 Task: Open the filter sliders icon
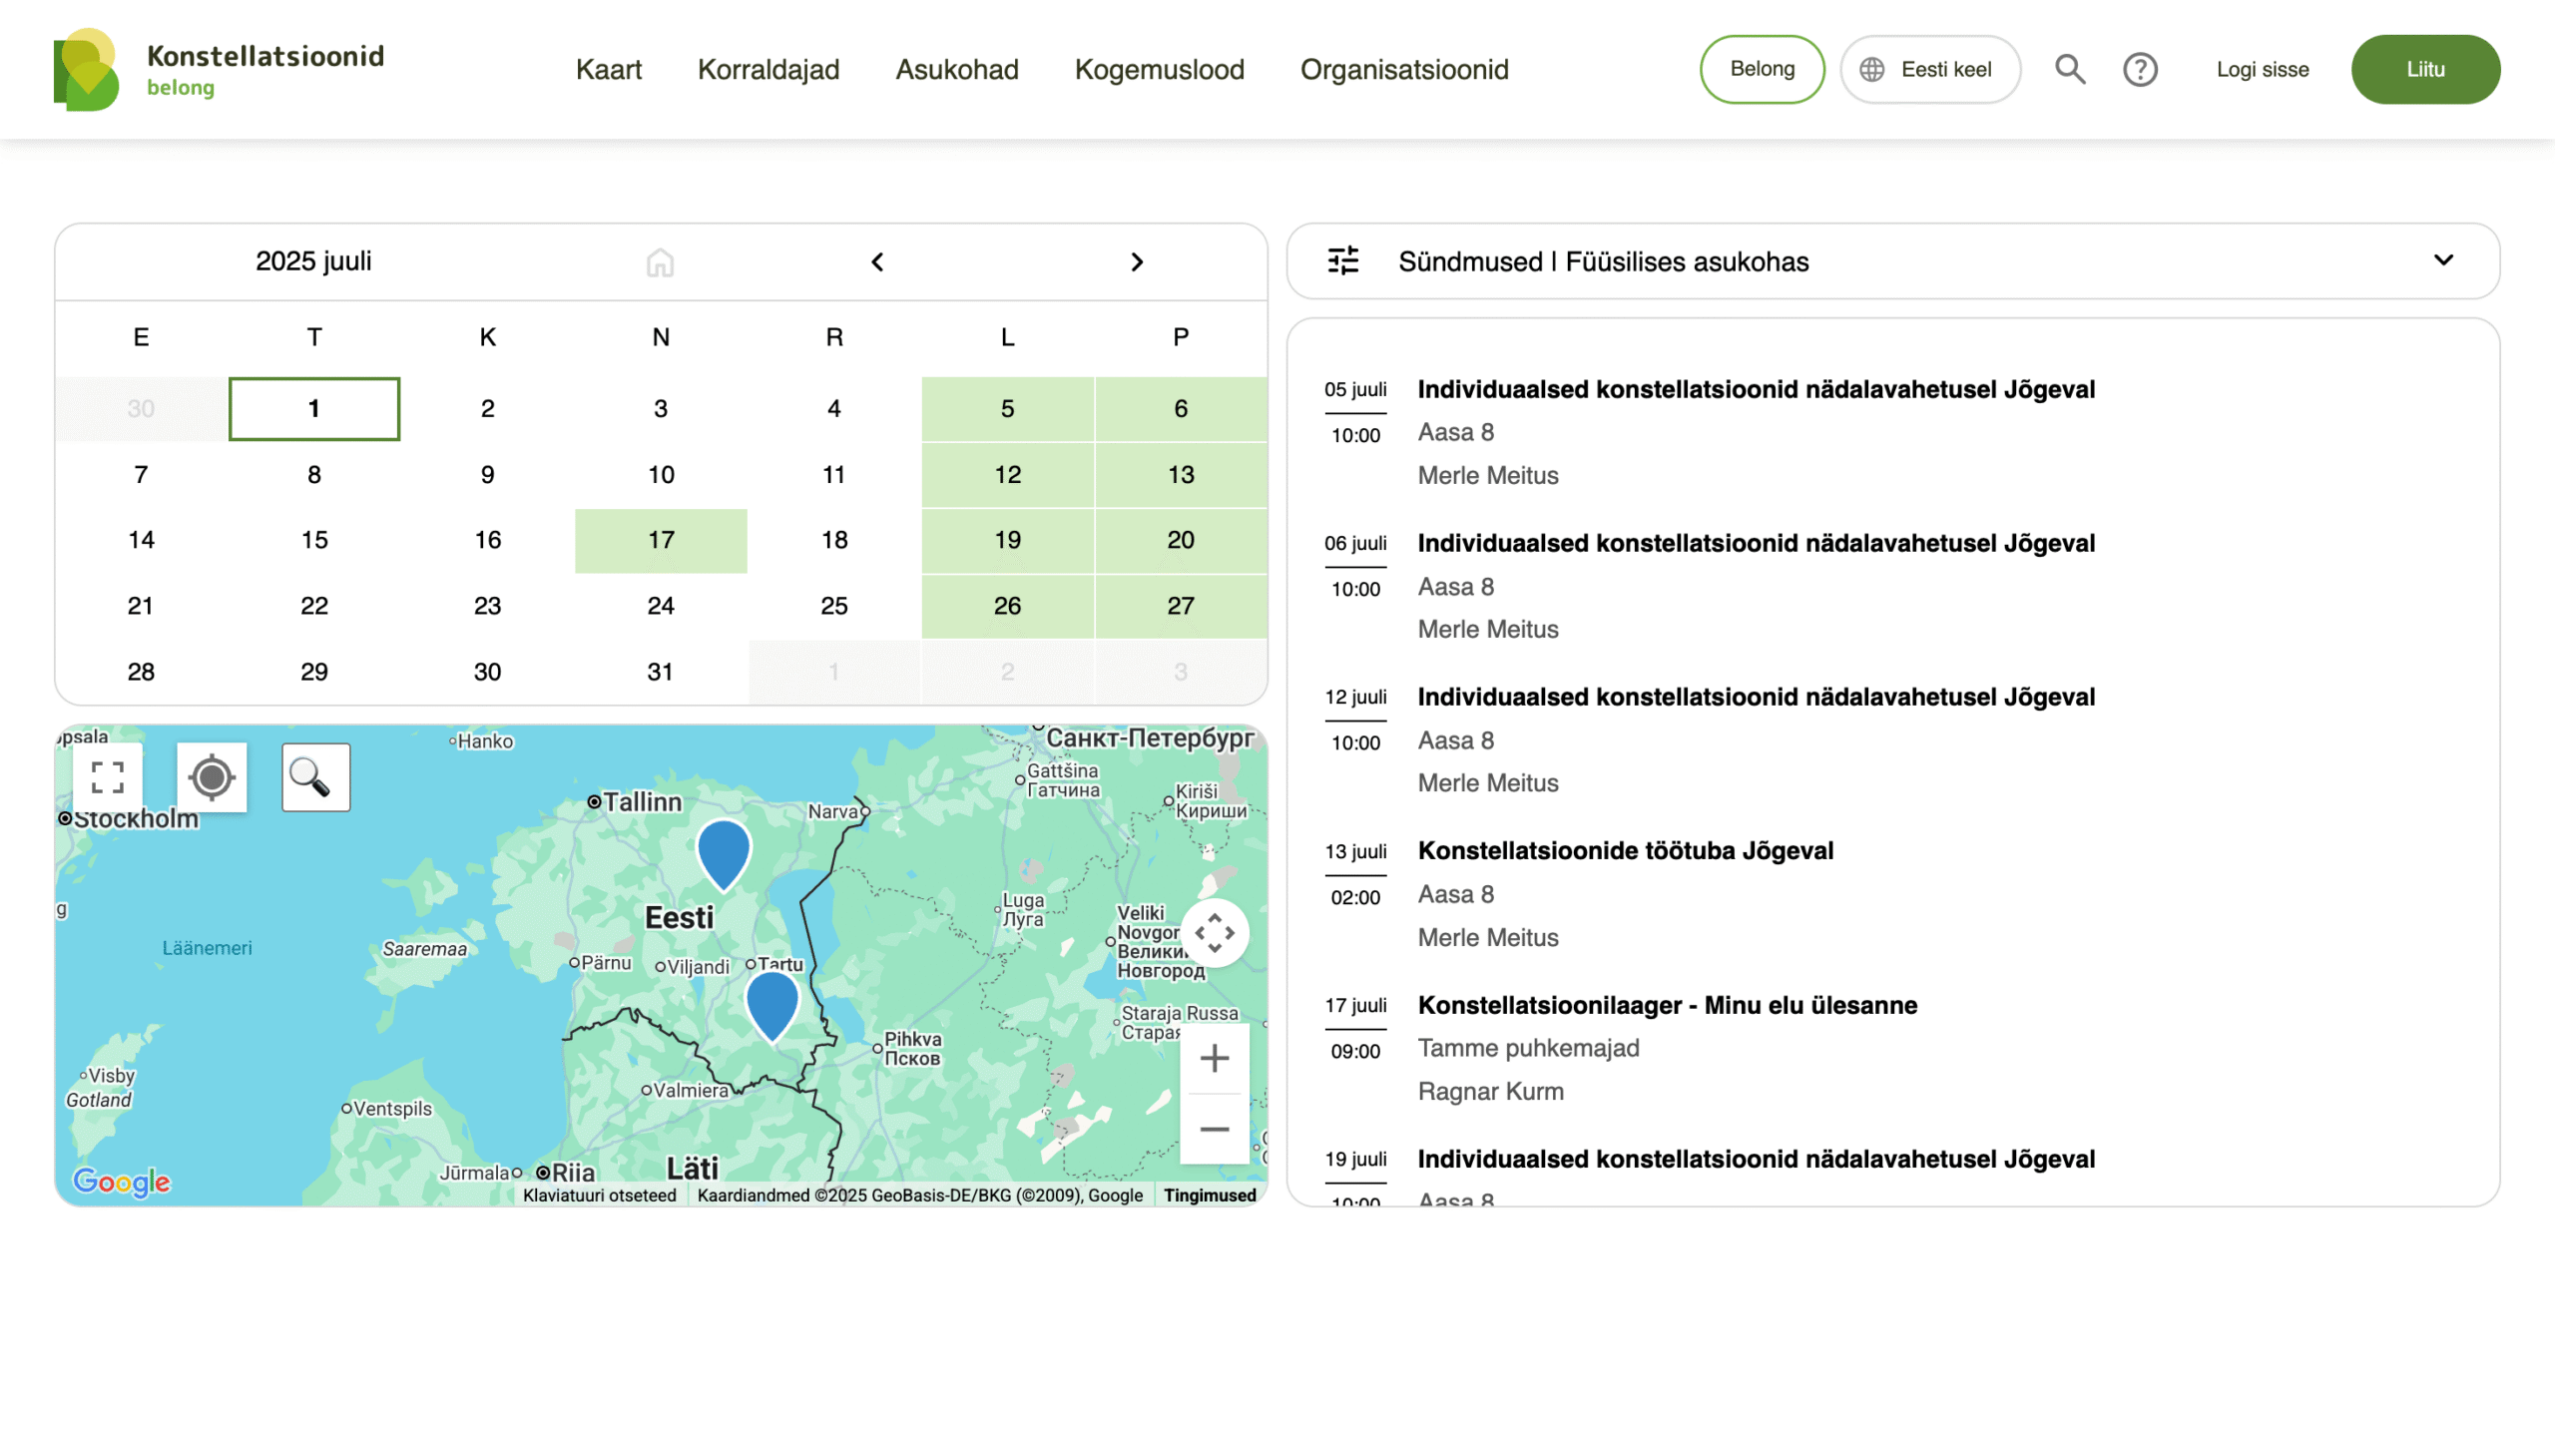click(x=1343, y=261)
